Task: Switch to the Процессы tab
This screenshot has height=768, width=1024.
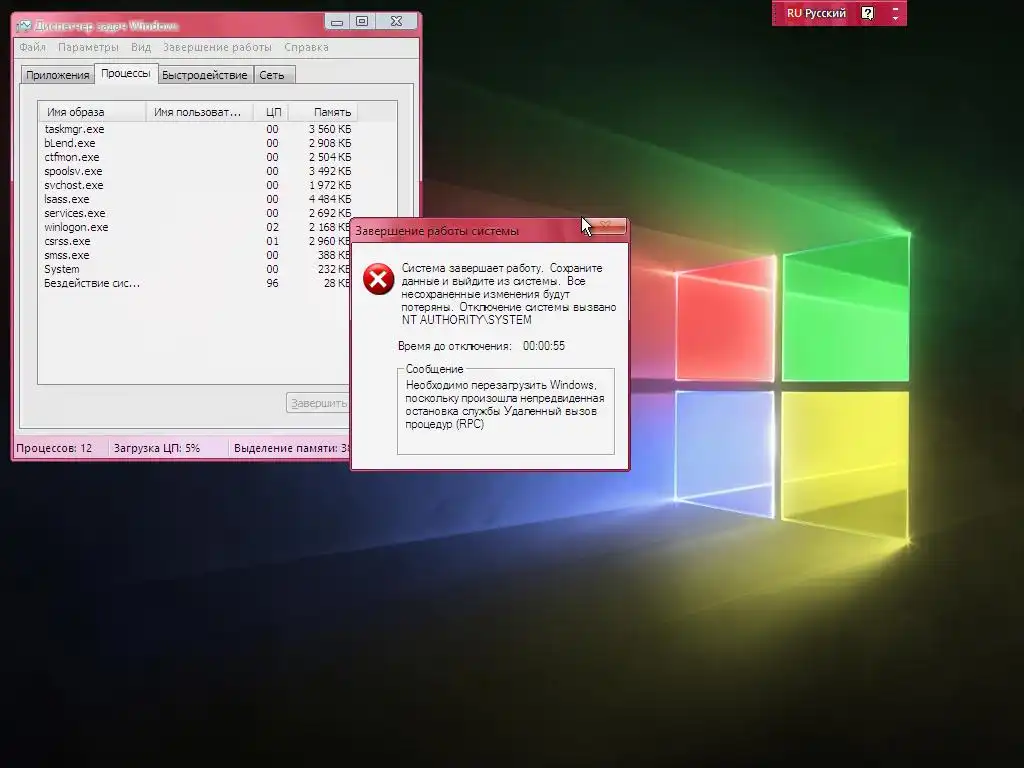Action: (125, 73)
